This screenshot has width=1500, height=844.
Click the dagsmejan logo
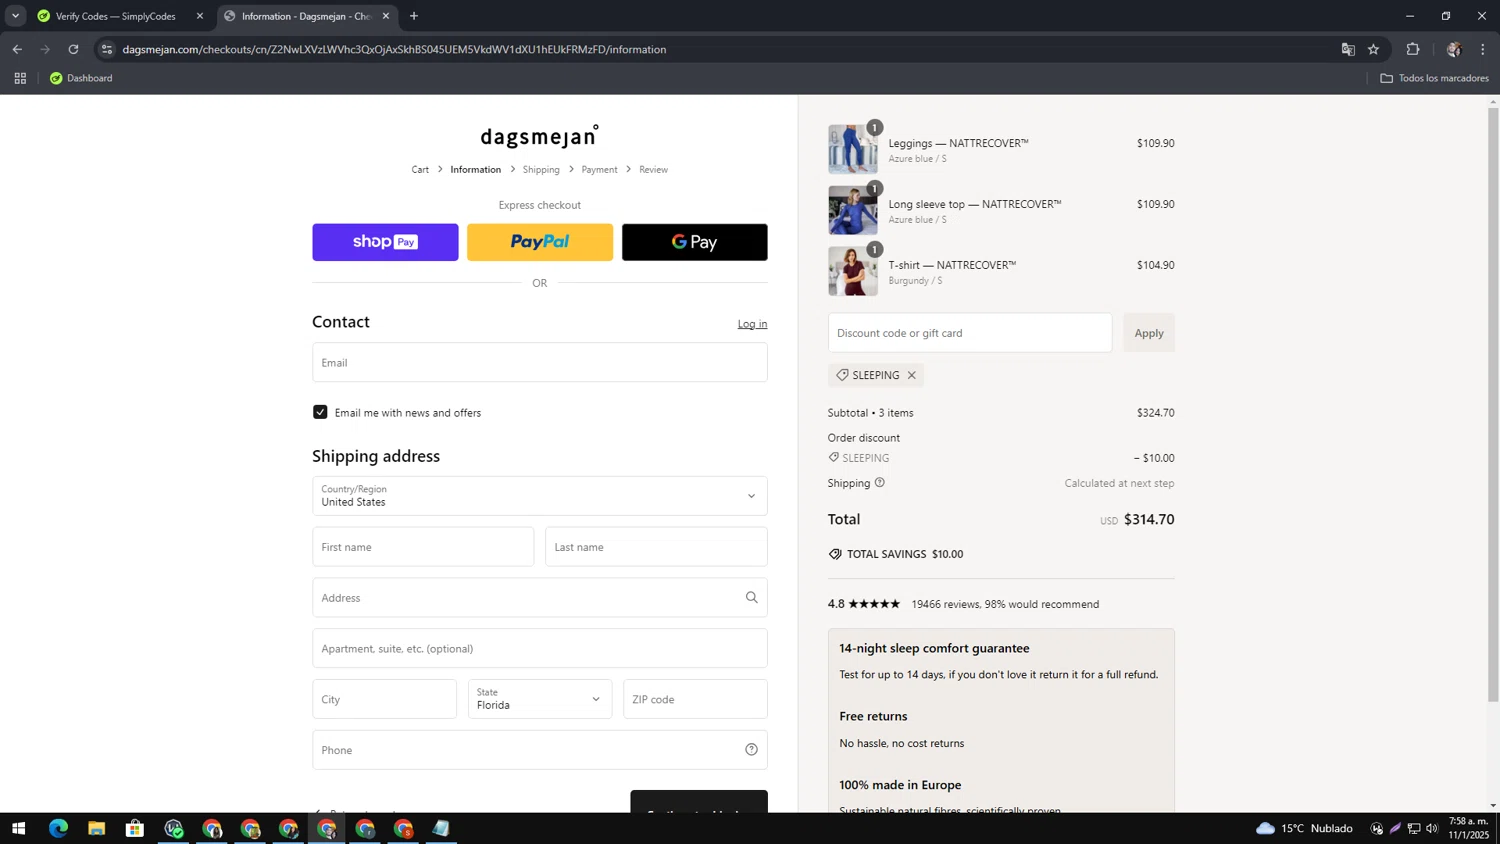coord(539,136)
